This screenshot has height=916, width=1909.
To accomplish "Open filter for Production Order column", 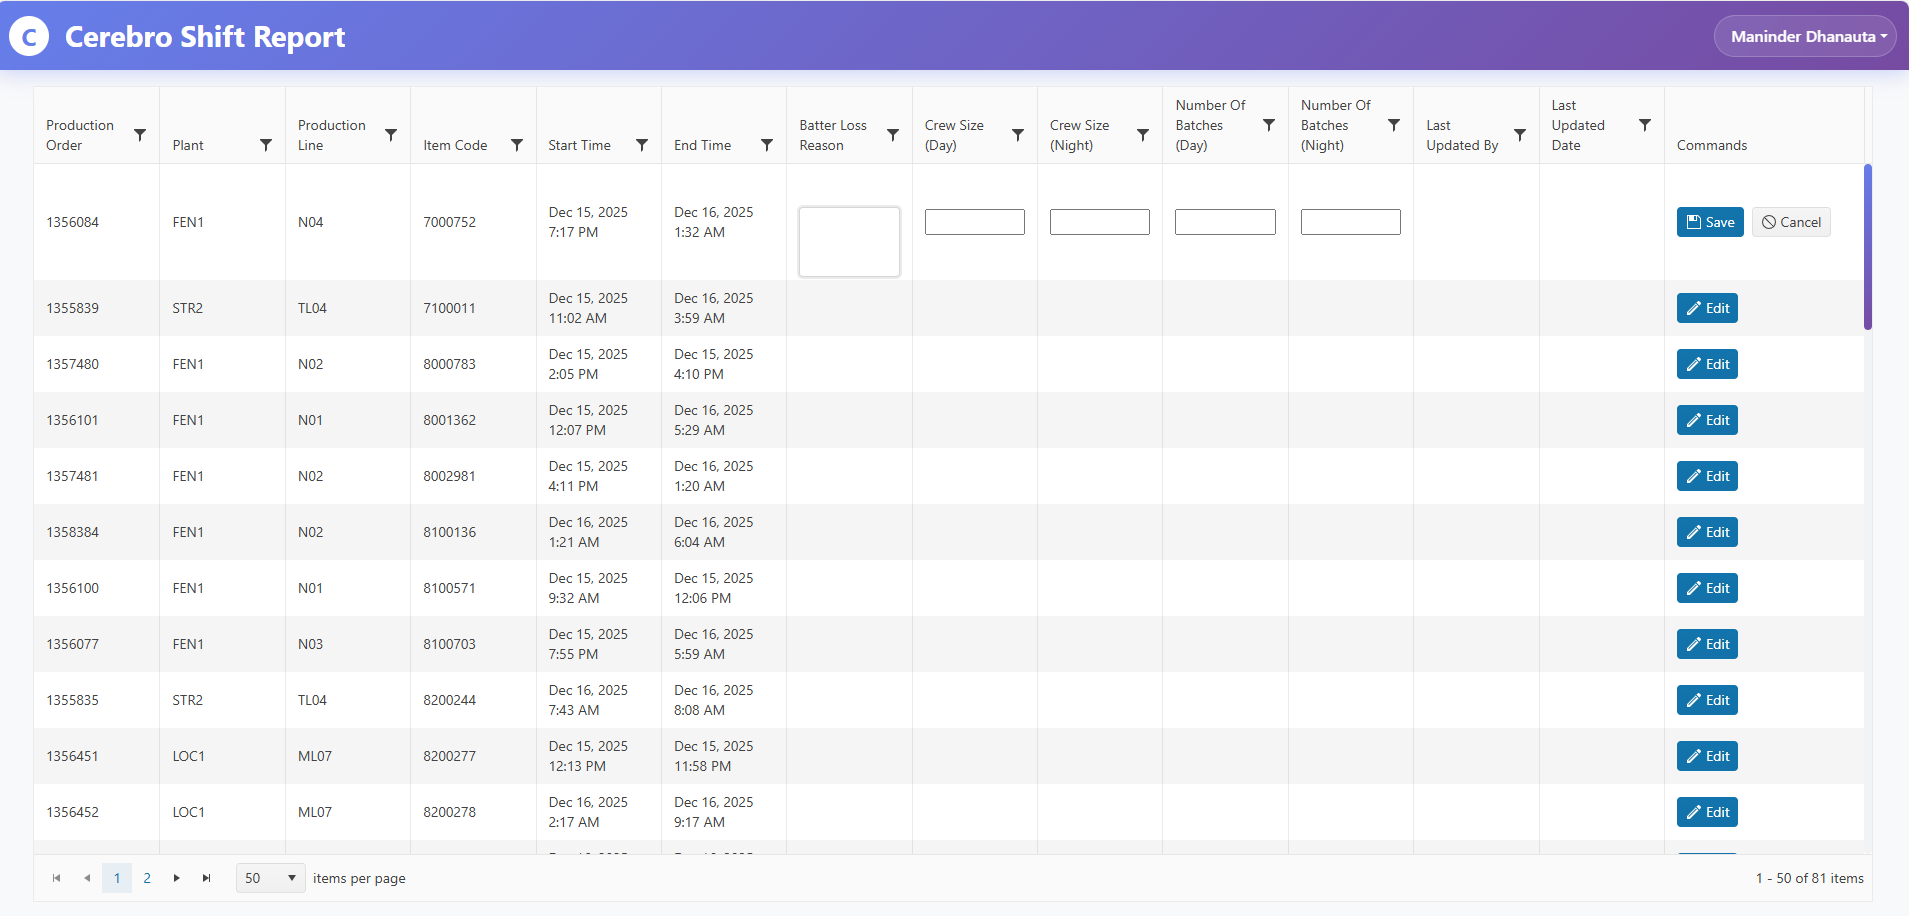I will 140,135.
